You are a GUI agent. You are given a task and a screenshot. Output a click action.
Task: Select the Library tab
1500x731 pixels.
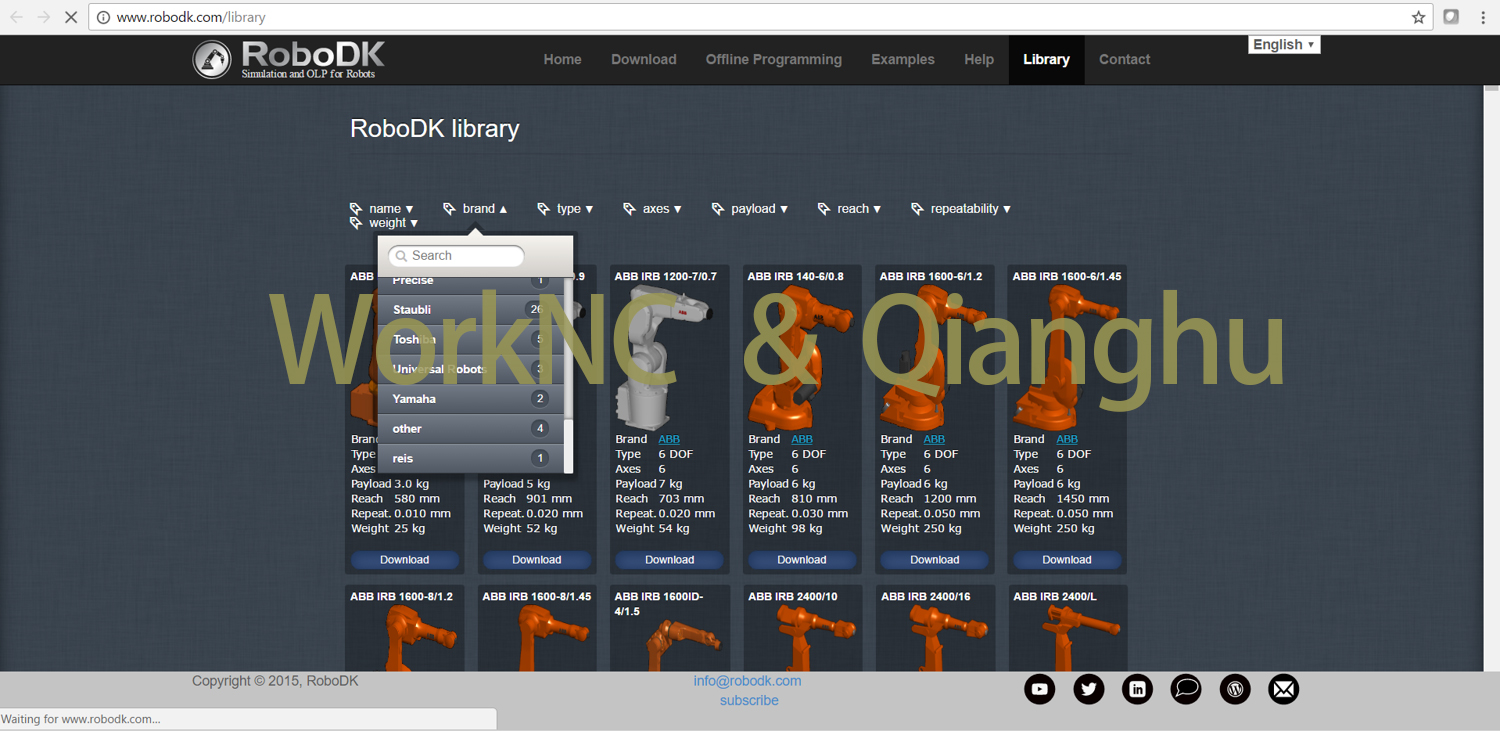(1047, 59)
